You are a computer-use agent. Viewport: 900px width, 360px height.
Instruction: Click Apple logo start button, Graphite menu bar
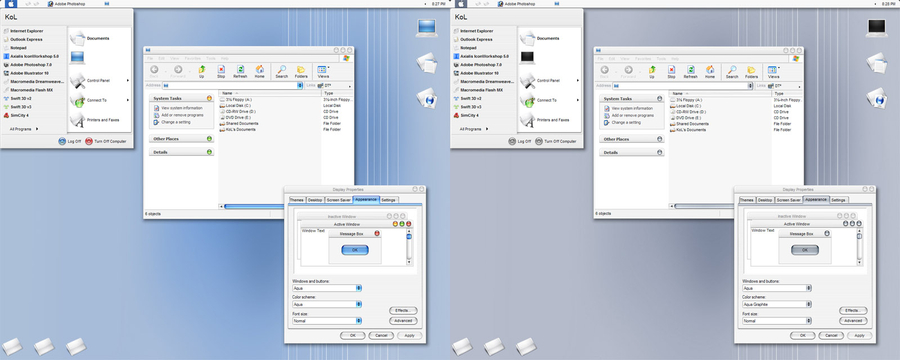(461, 3)
